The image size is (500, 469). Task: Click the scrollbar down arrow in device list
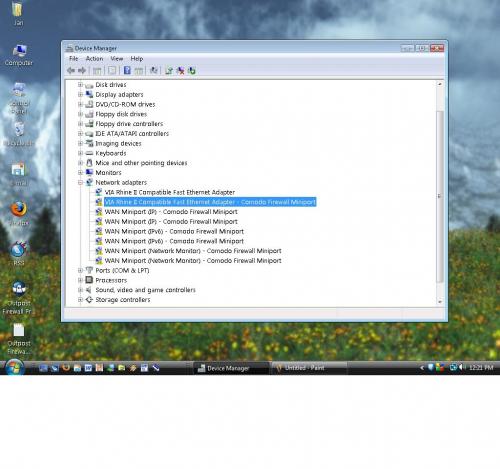(440, 302)
